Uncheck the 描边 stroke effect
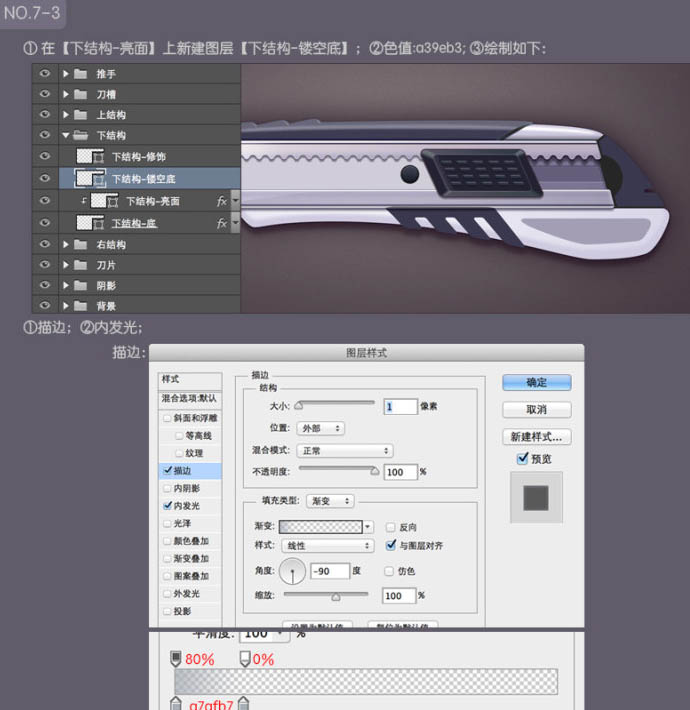This screenshot has height=710, width=690. point(167,470)
